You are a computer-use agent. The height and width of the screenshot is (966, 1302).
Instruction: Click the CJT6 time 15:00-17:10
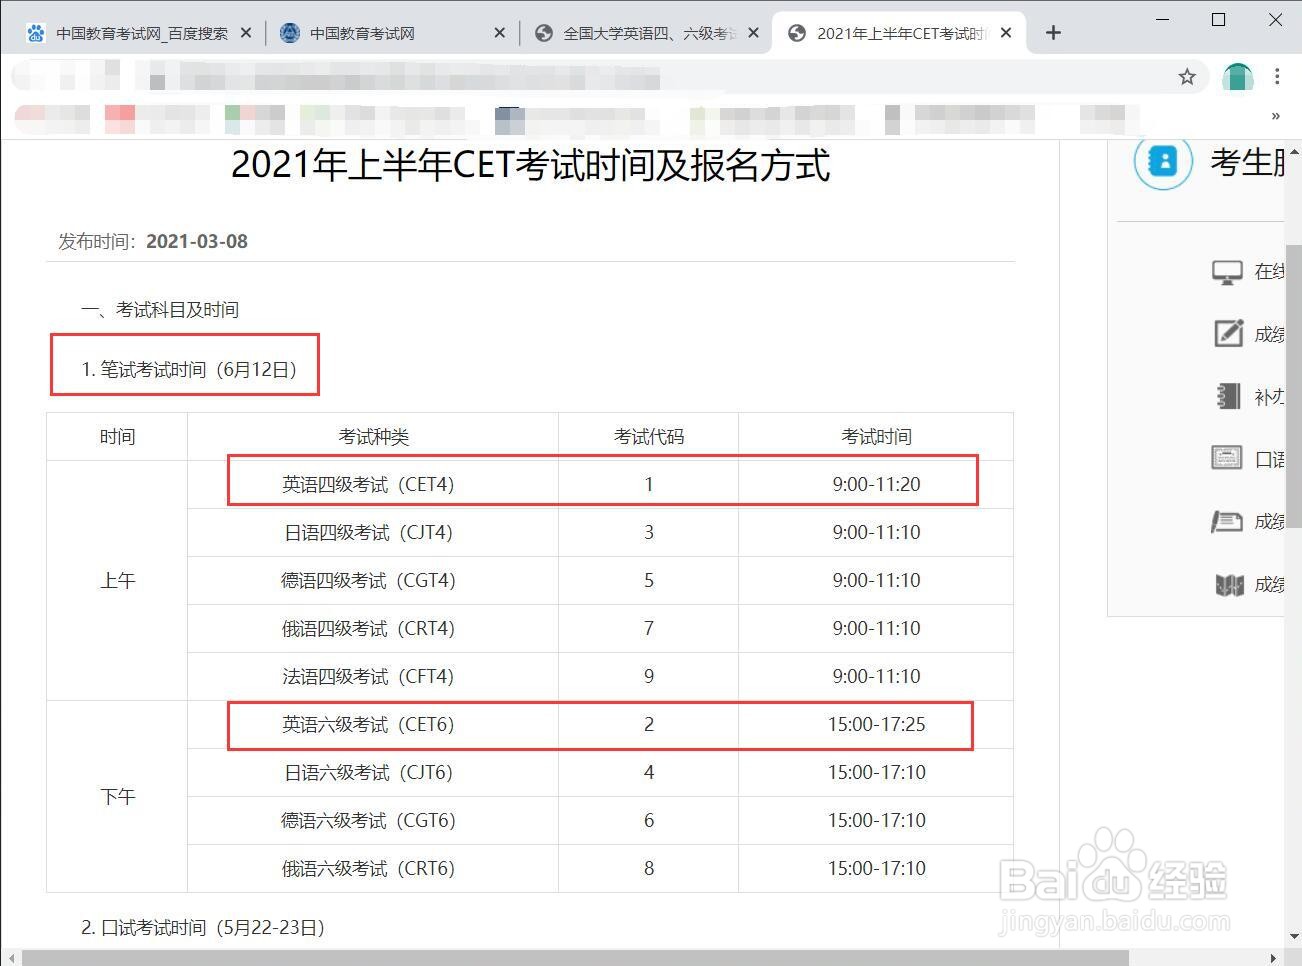[x=876, y=772]
